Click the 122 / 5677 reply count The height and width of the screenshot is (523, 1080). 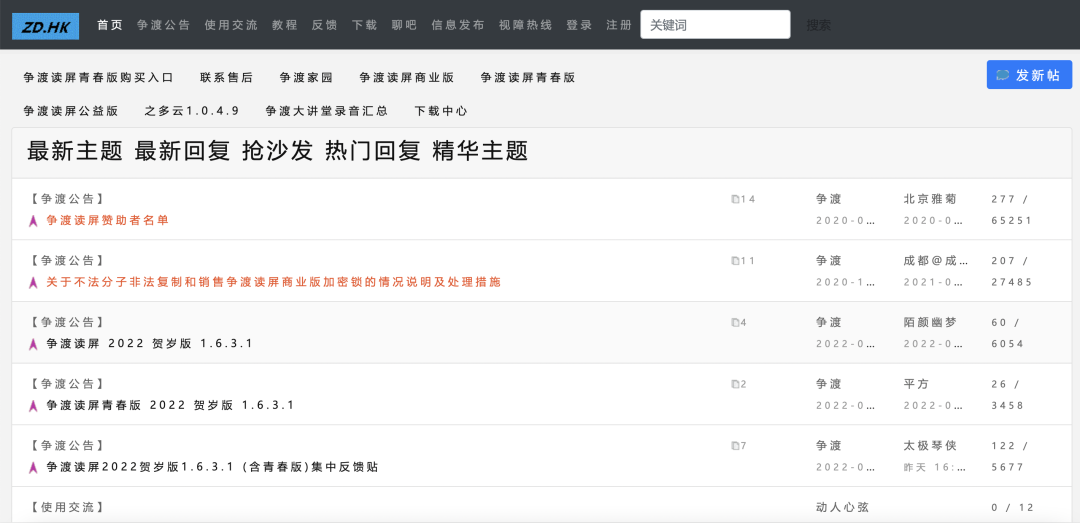(x=1008, y=456)
